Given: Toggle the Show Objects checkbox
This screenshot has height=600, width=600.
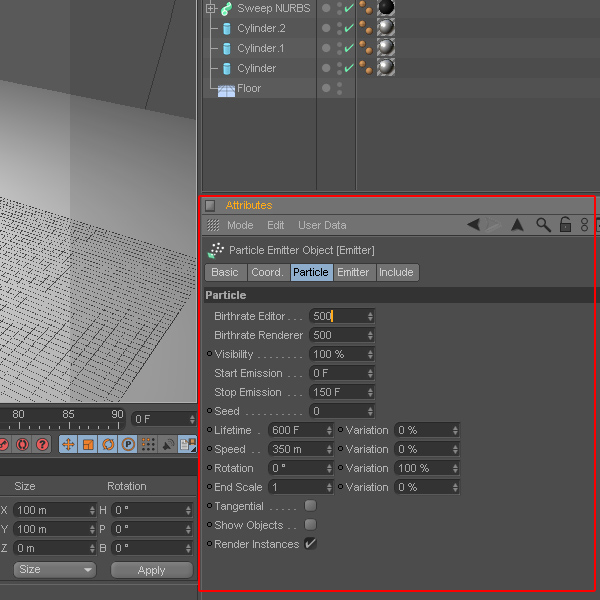Looking at the screenshot, I should [310, 525].
